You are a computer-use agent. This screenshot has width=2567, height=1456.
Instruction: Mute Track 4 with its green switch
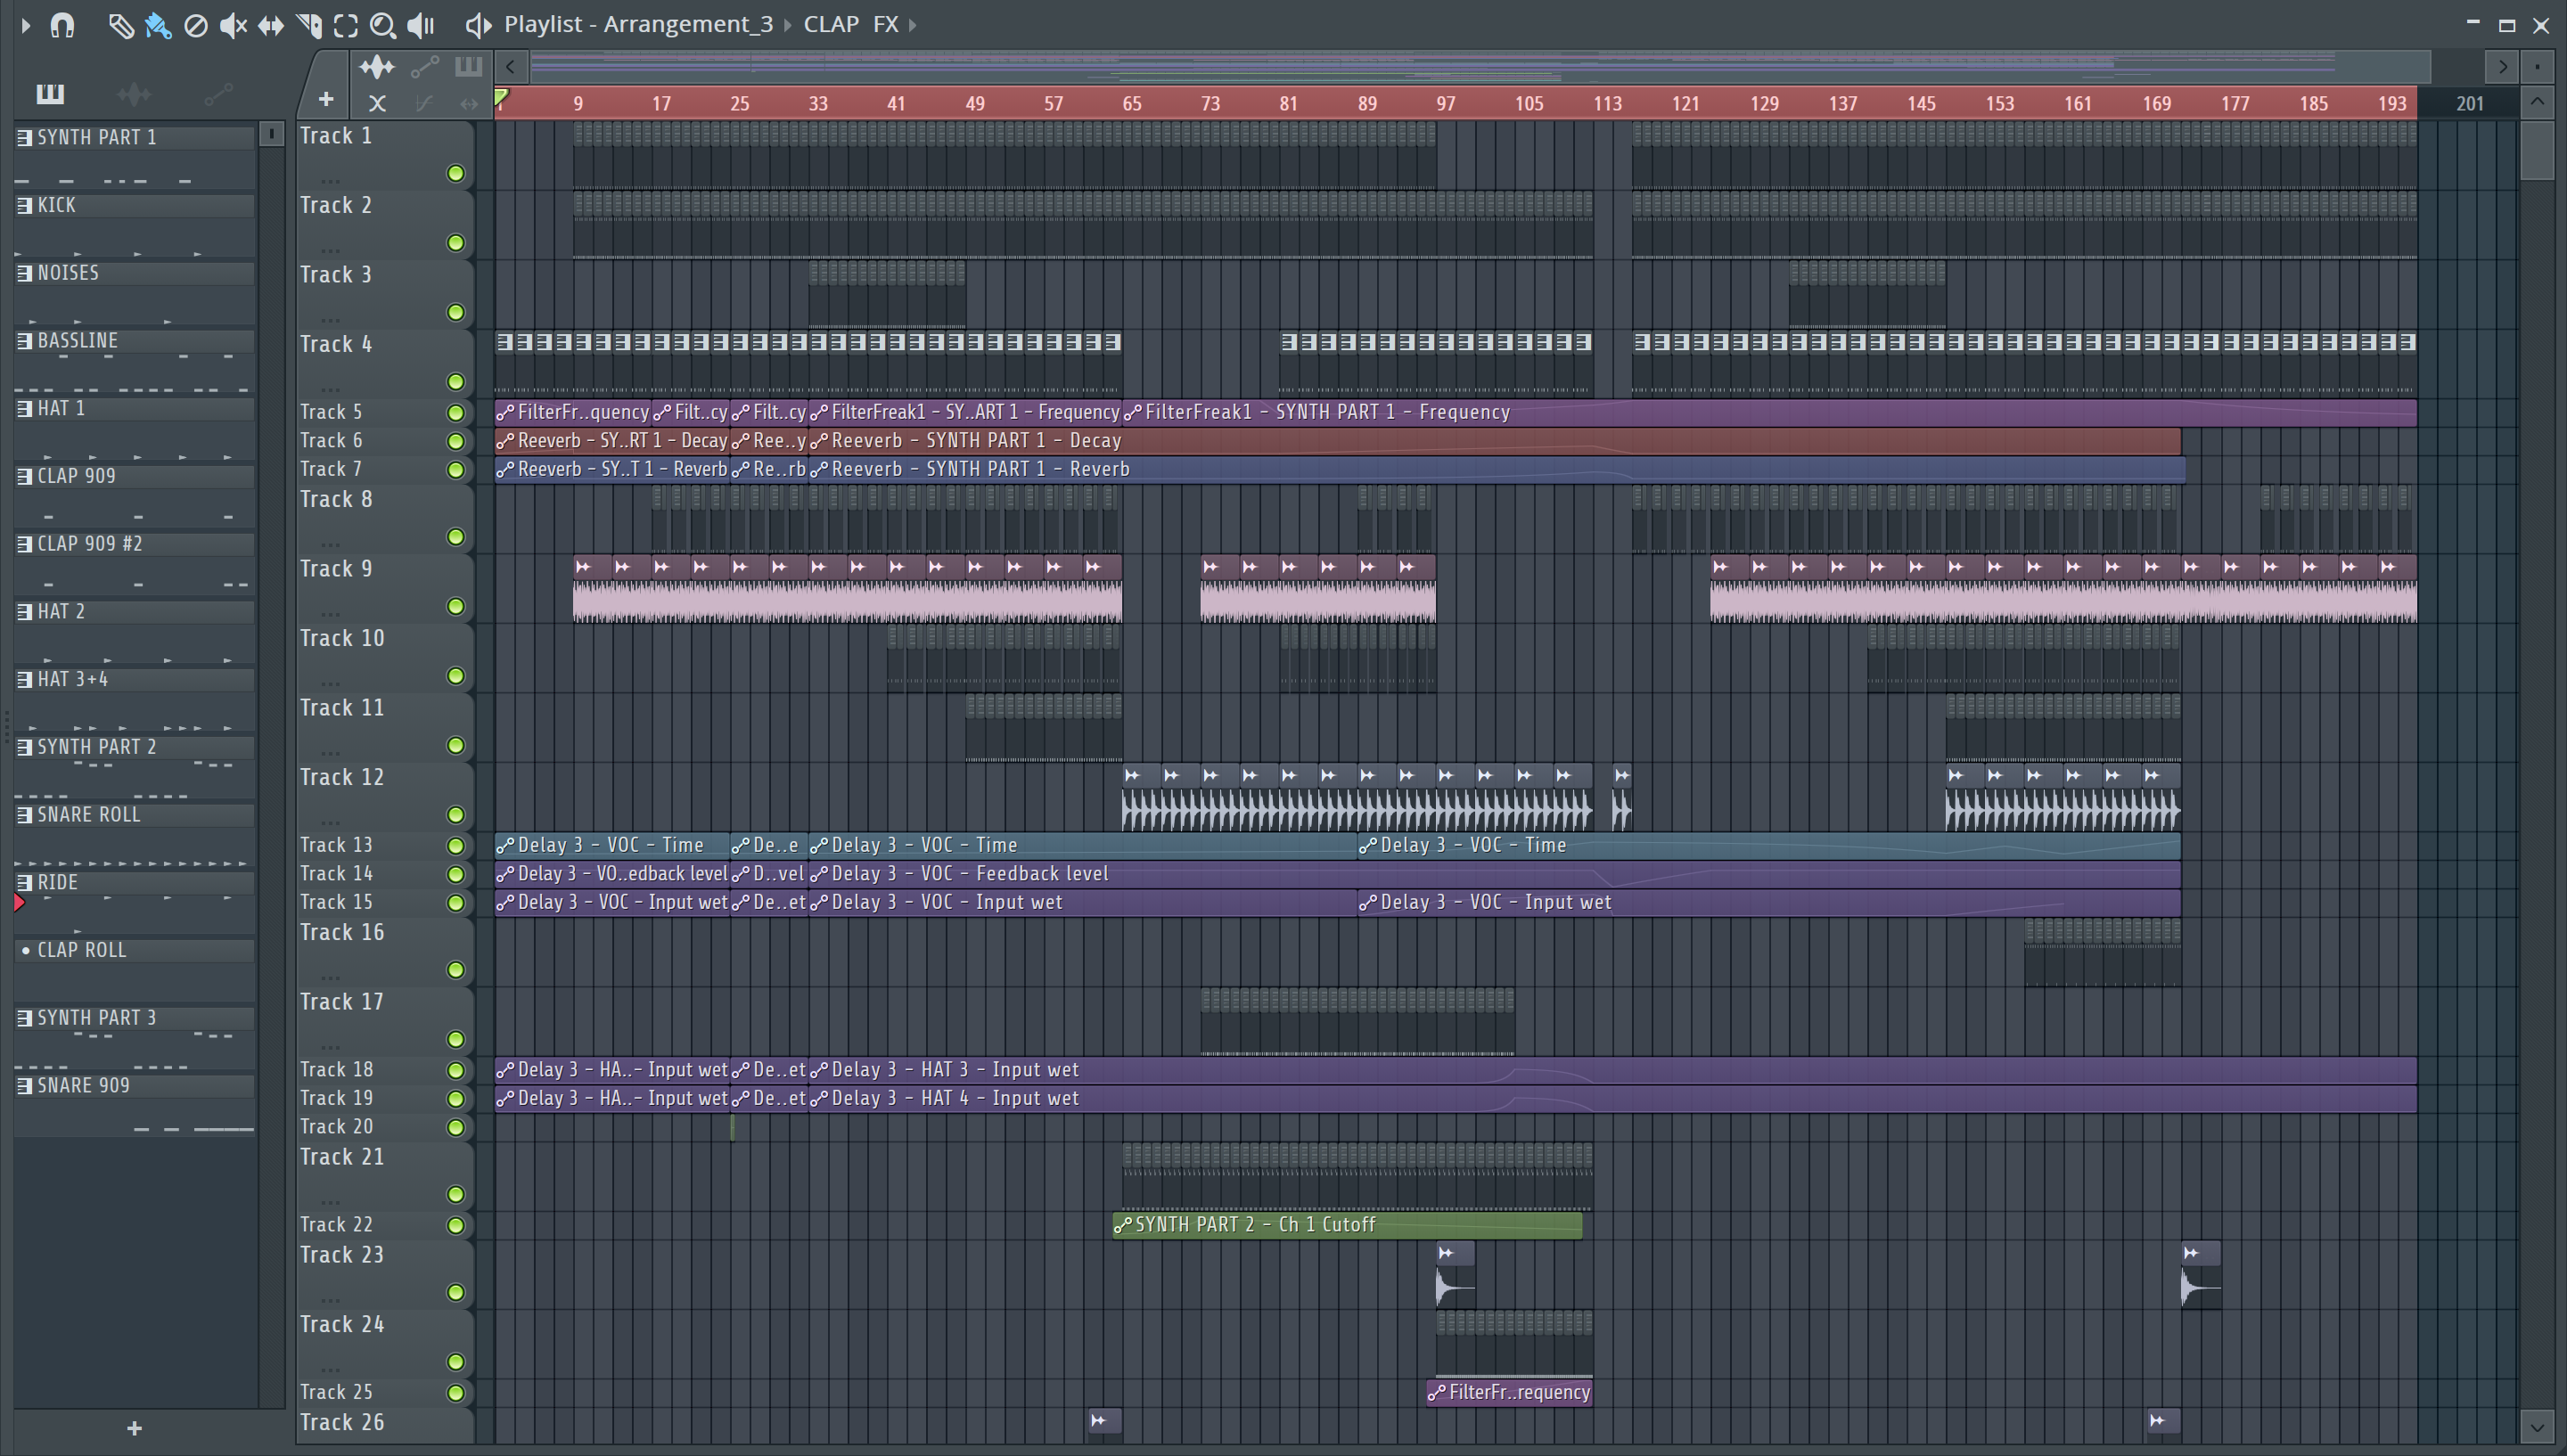456,382
